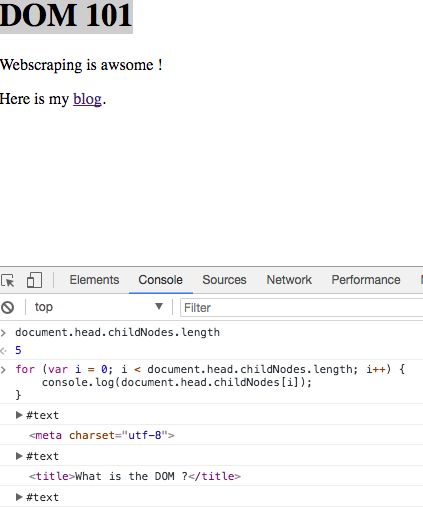Open the Sources tab

[224, 280]
